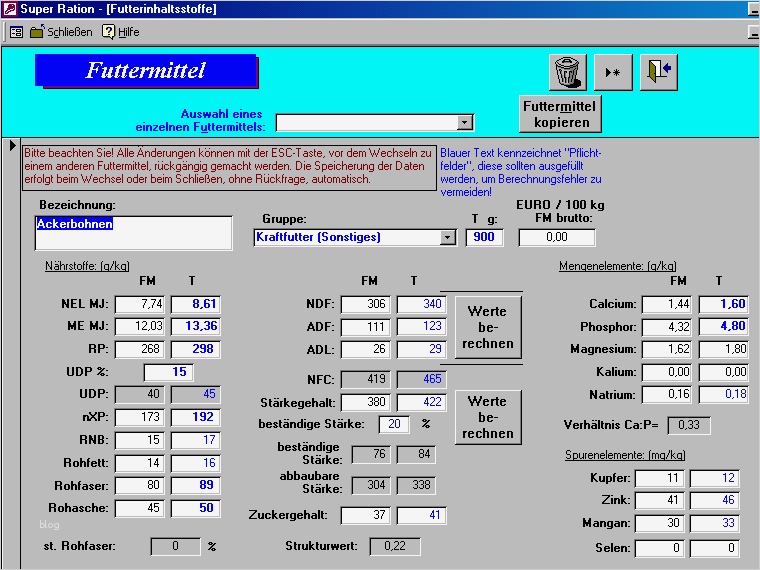Click the form view icon in toolbar

pyautogui.click(x=16, y=32)
